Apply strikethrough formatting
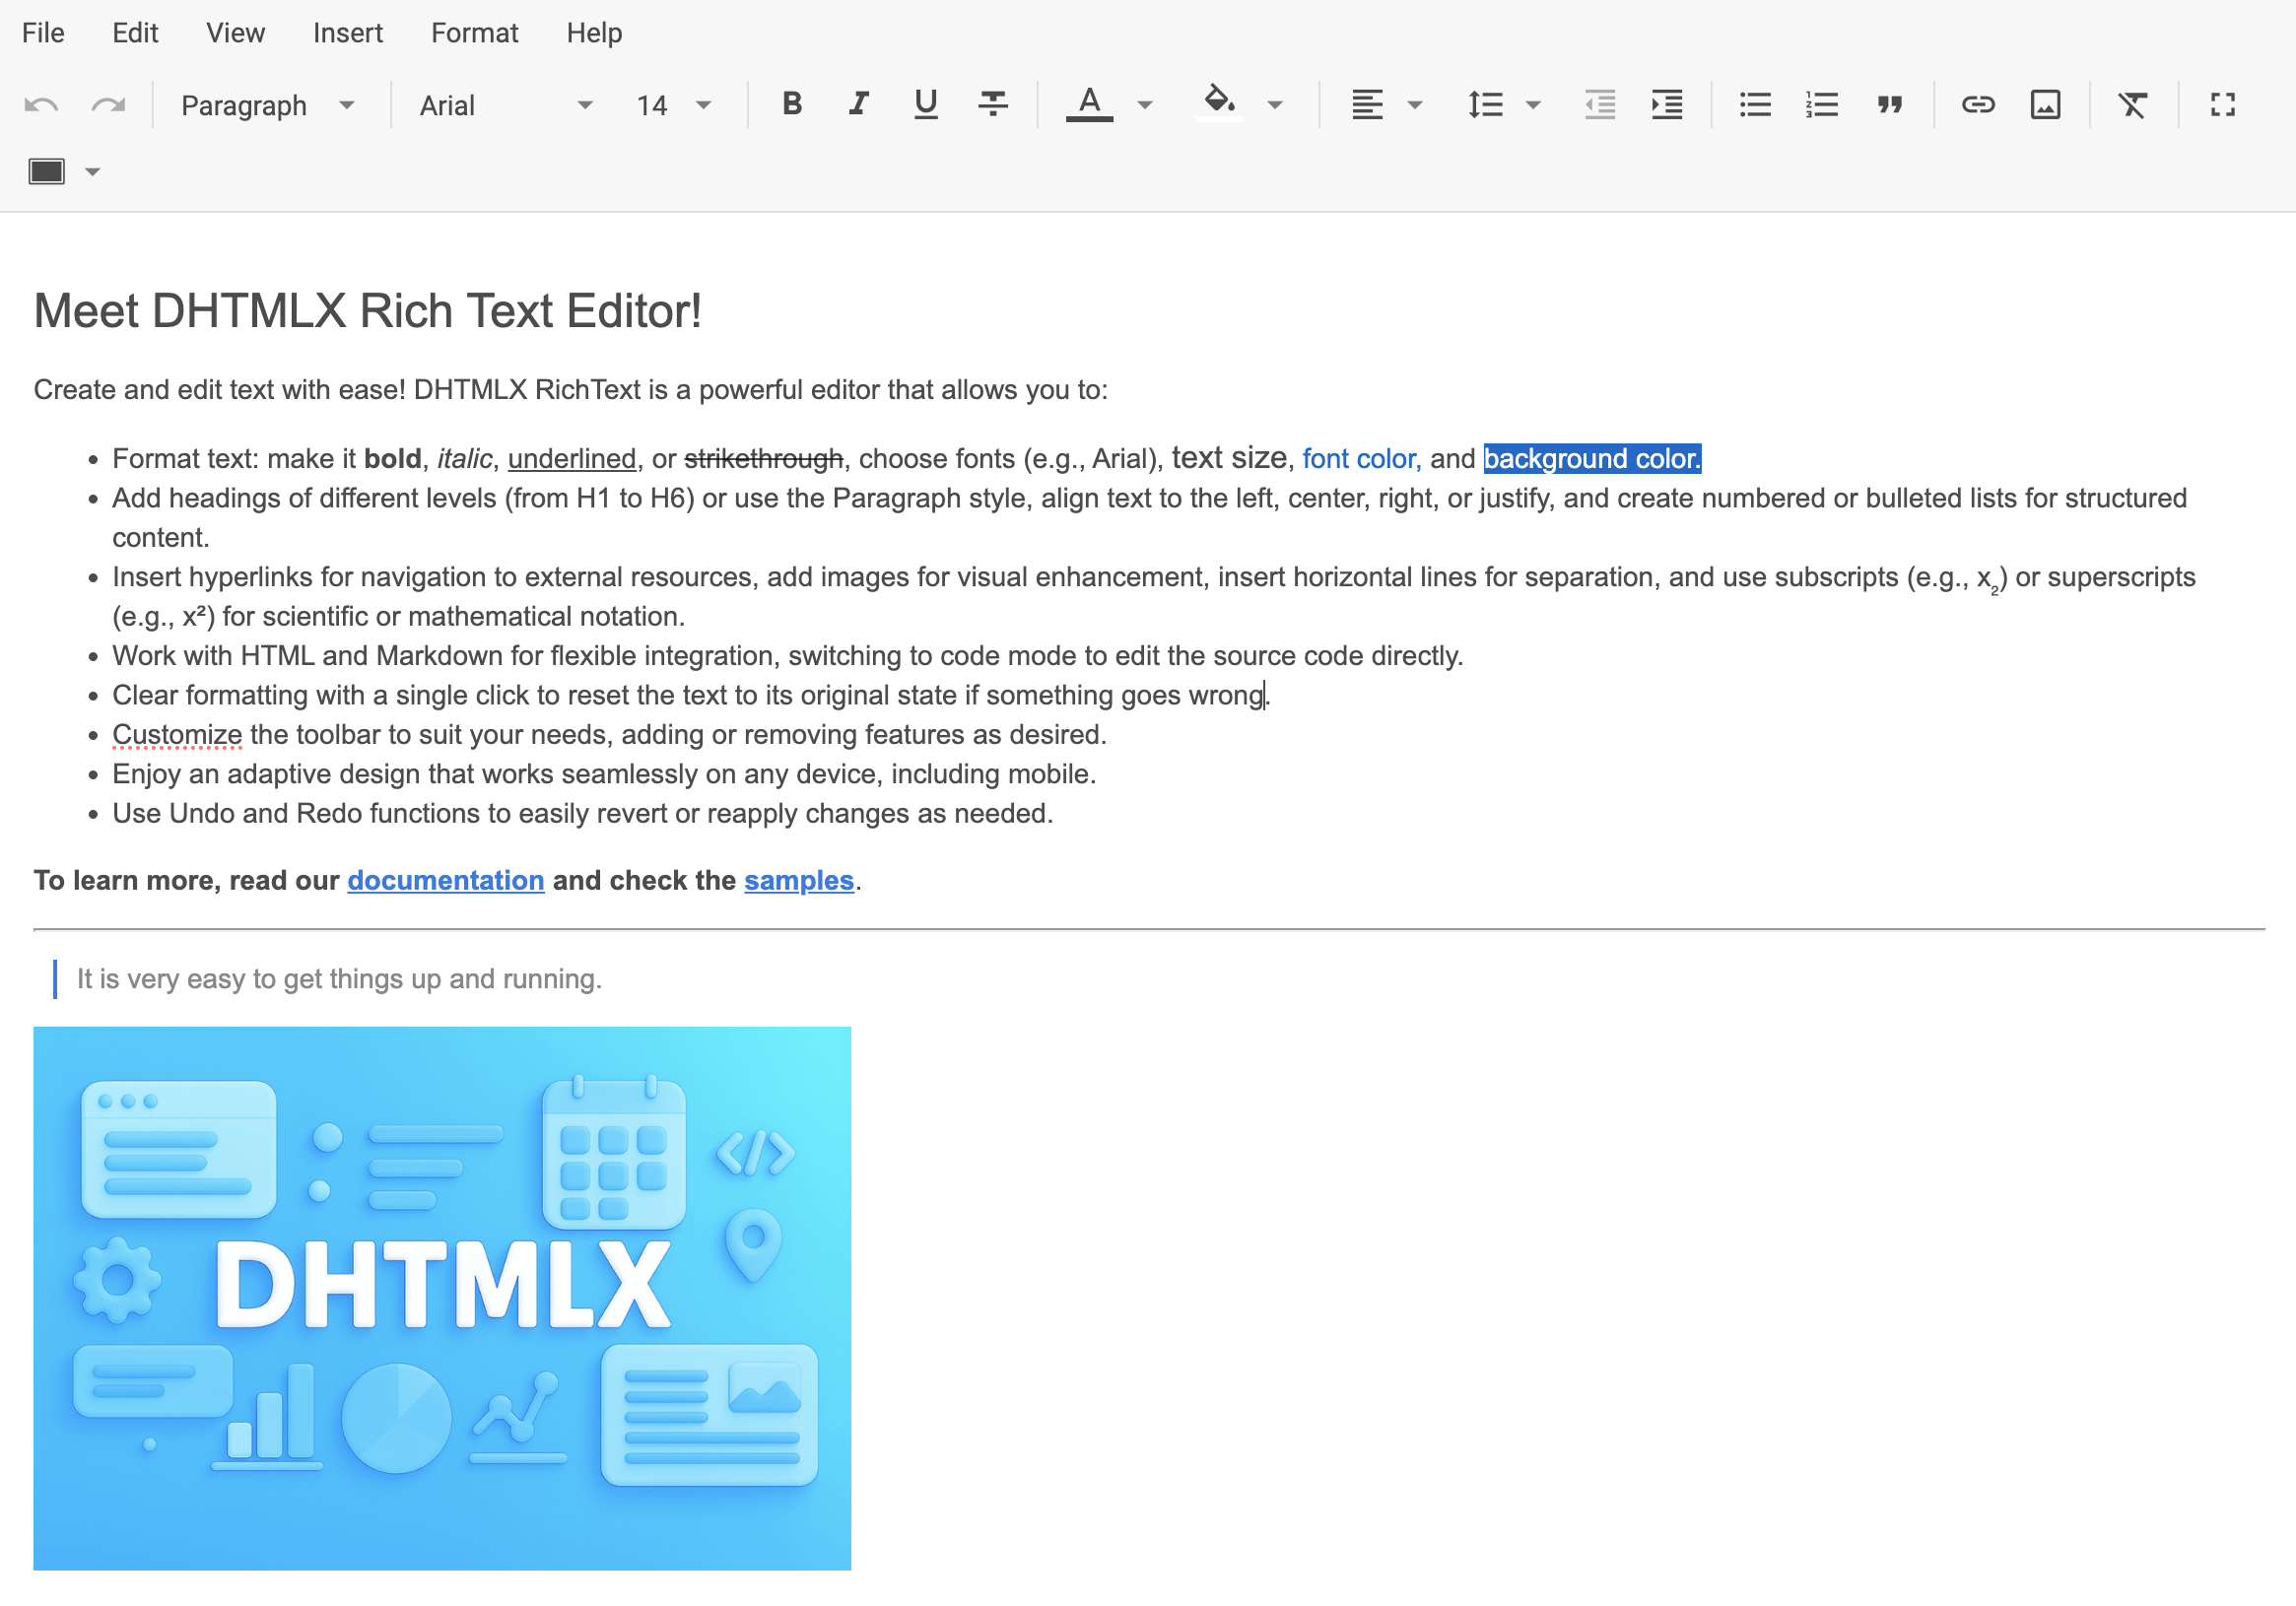Viewport: 2296px width, 1606px height. coord(992,104)
